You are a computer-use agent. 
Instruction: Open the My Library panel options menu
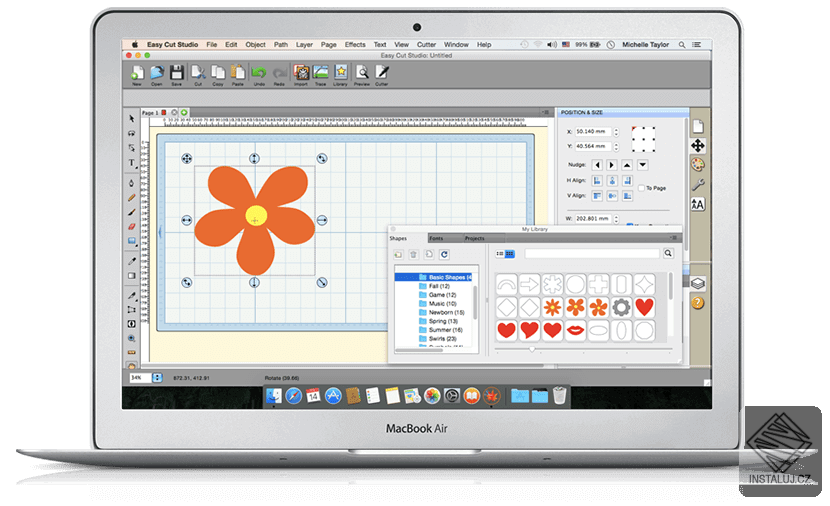[x=673, y=238]
